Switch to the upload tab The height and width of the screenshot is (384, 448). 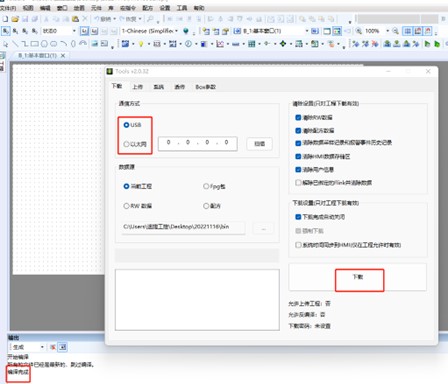point(137,87)
